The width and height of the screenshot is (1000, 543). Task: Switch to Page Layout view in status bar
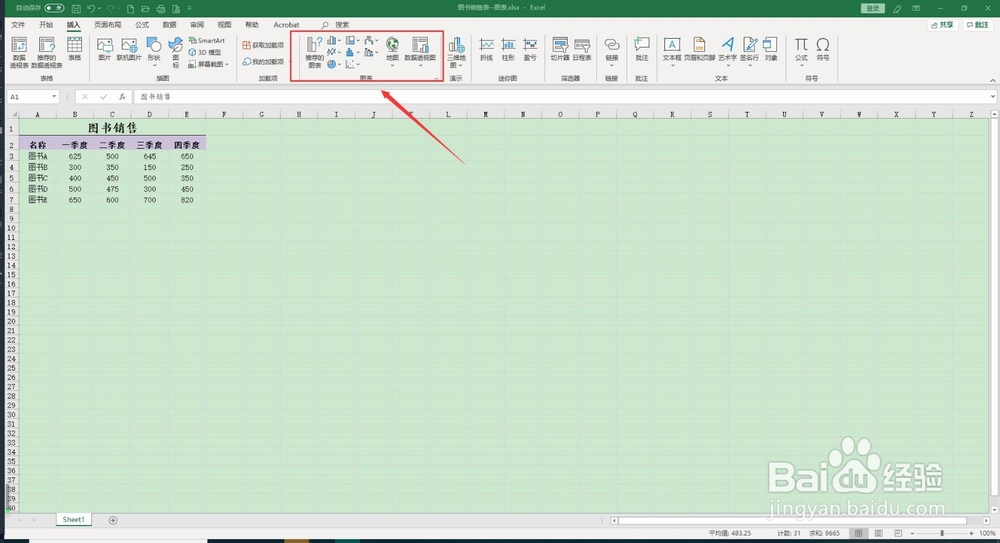(879, 533)
